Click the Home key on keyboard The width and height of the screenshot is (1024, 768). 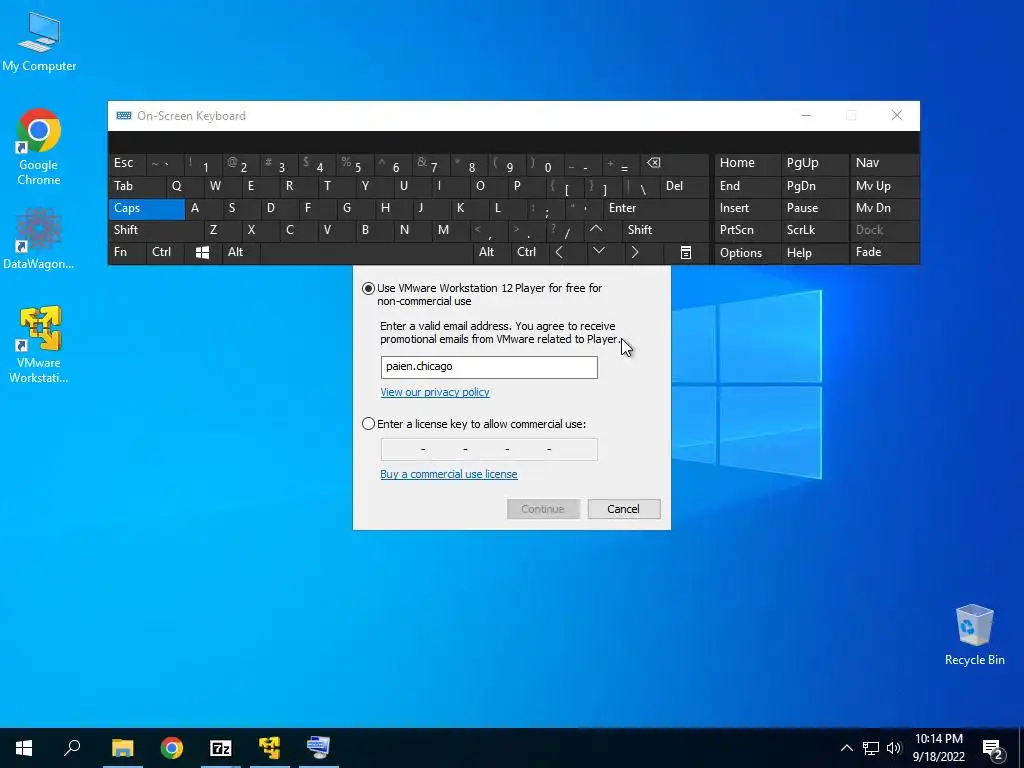[x=747, y=163]
